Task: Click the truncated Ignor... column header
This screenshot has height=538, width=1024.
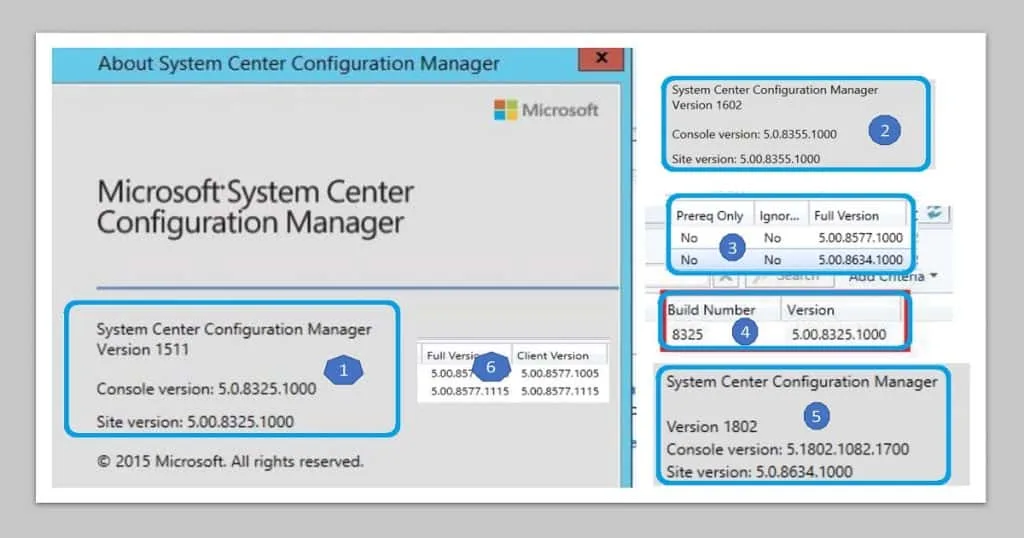Action: 779,216
